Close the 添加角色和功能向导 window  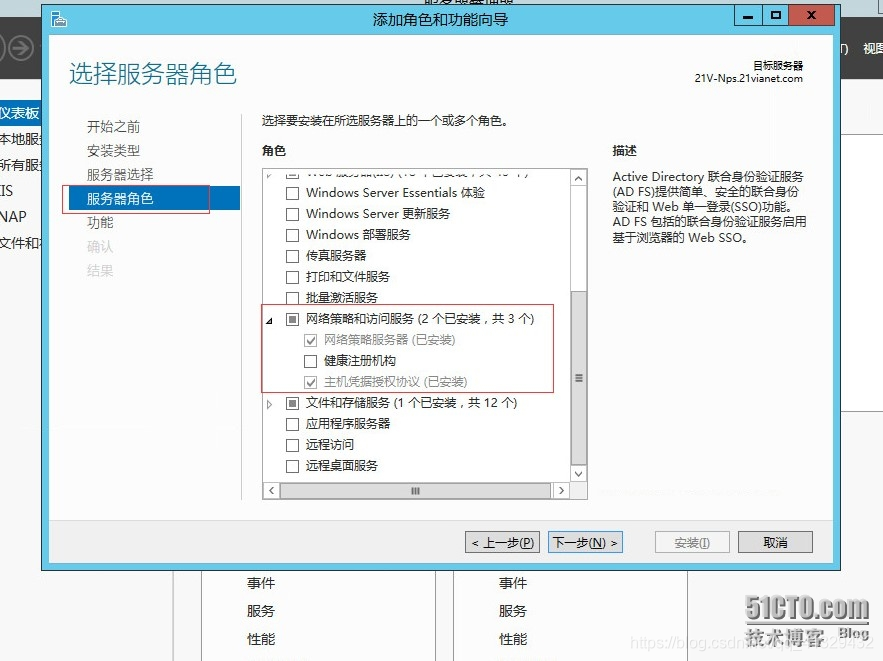tap(811, 16)
